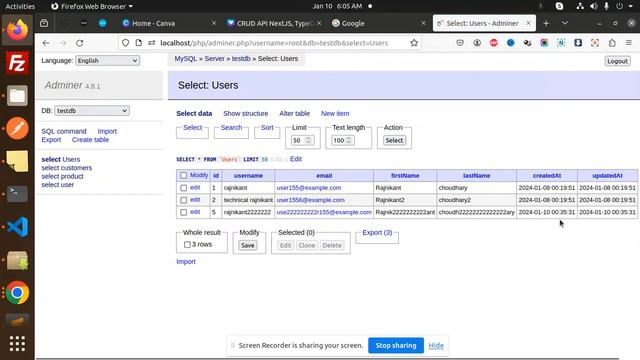The height and width of the screenshot is (360, 640).
Task: Switch to the Home - Canva tab
Action: (153, 23)
